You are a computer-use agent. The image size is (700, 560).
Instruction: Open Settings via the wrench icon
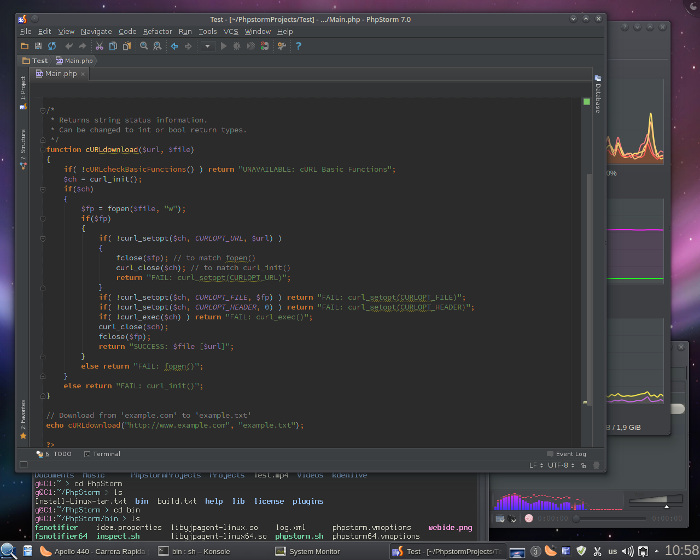282,46
